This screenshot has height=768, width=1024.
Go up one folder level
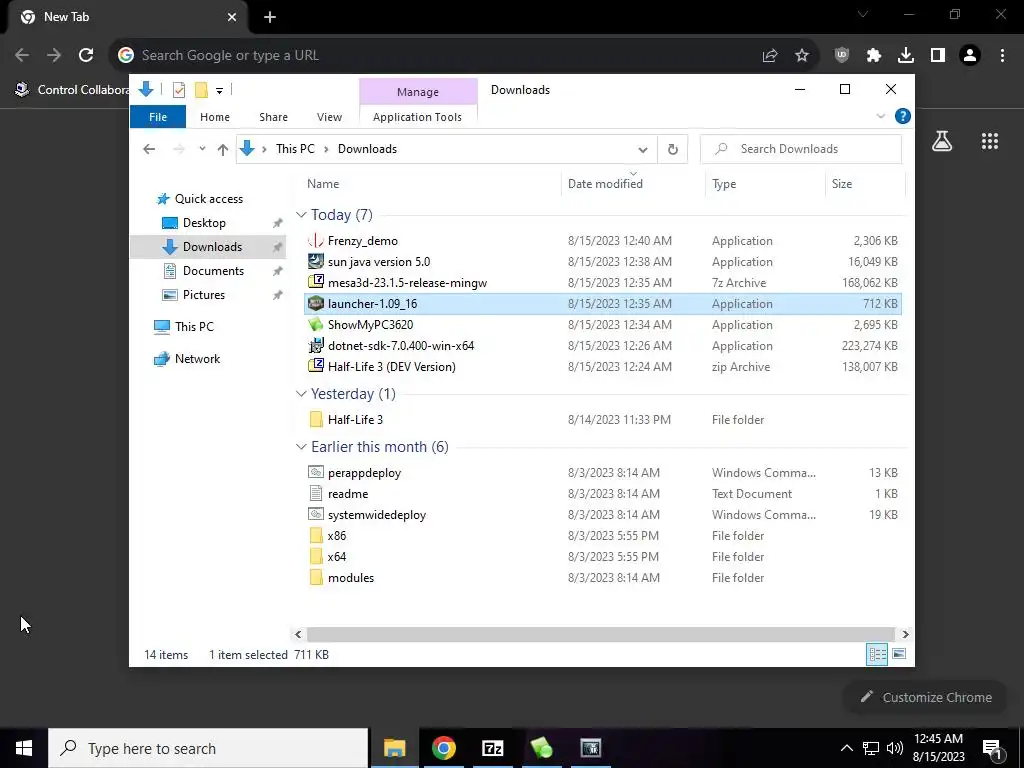(x=223, y=149)
